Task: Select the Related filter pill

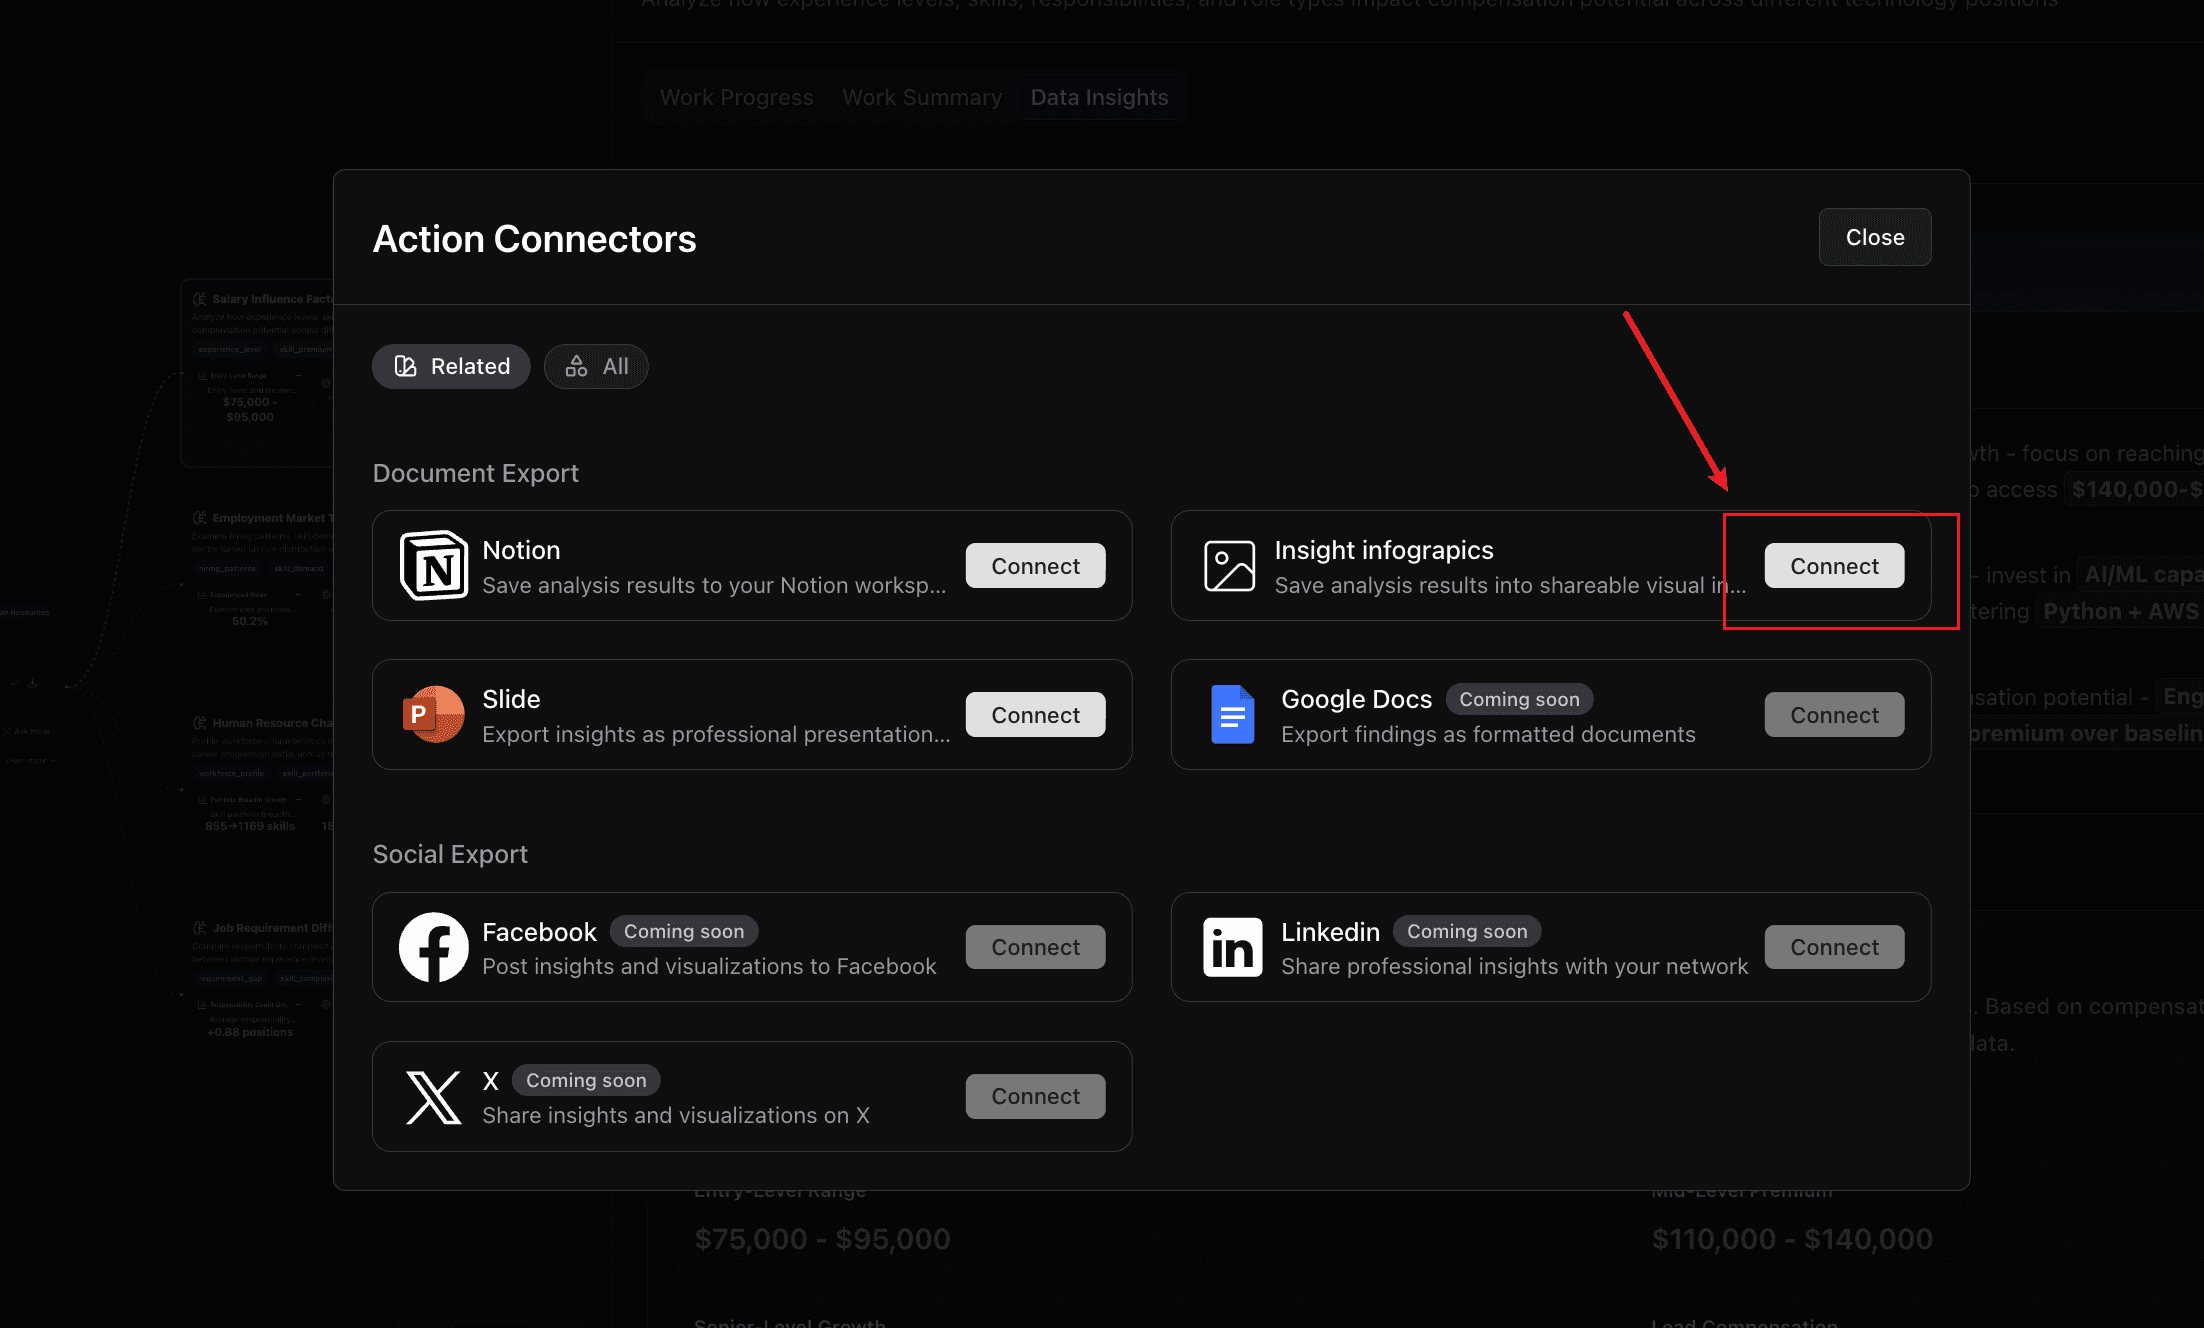Action: tap(451, 366)
